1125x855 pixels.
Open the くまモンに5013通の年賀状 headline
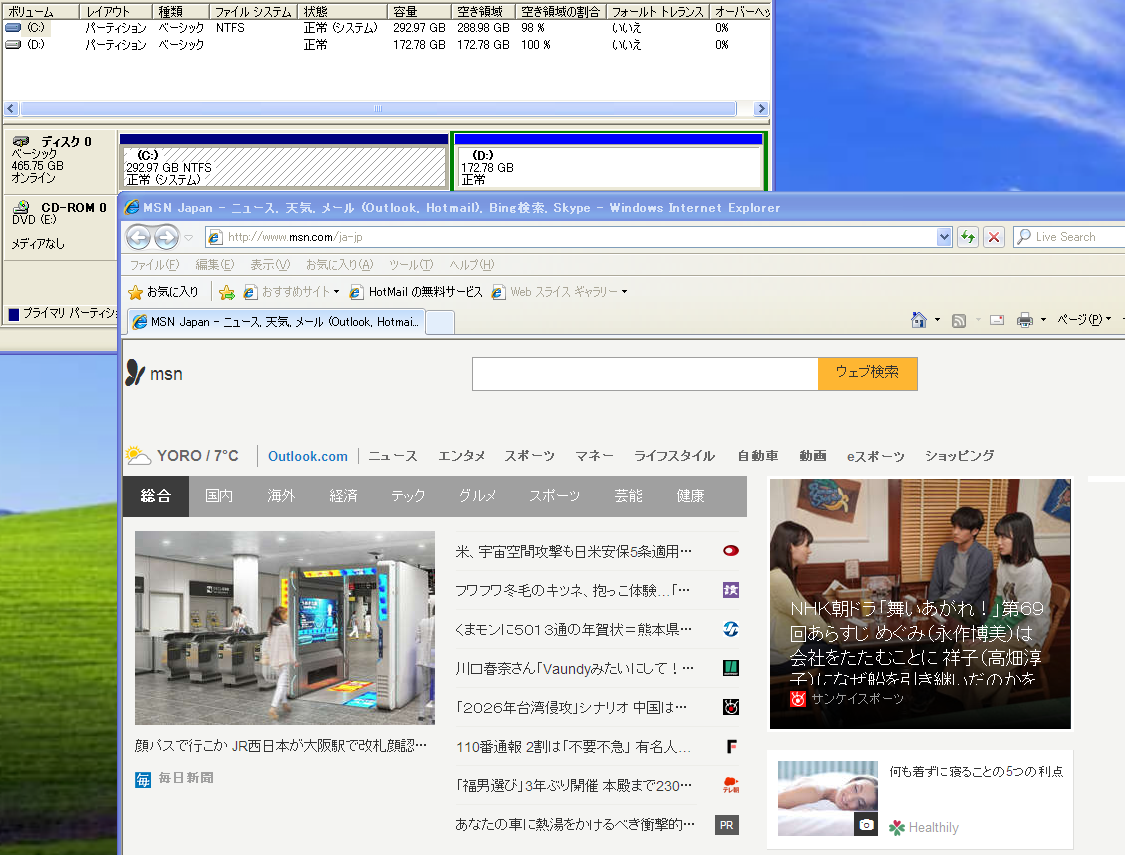573,629
